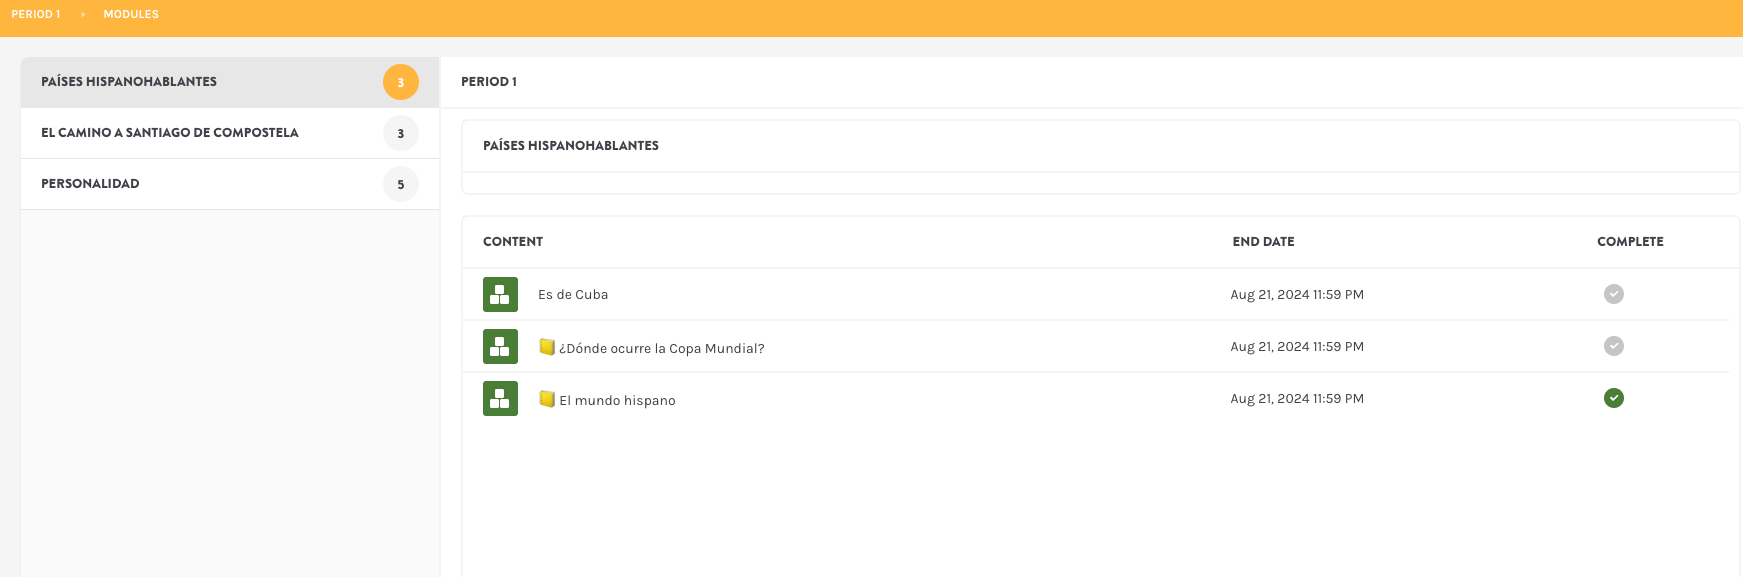
Task: Click the green module icon for El mundo hispano
Action: click(x=500, y=399)
